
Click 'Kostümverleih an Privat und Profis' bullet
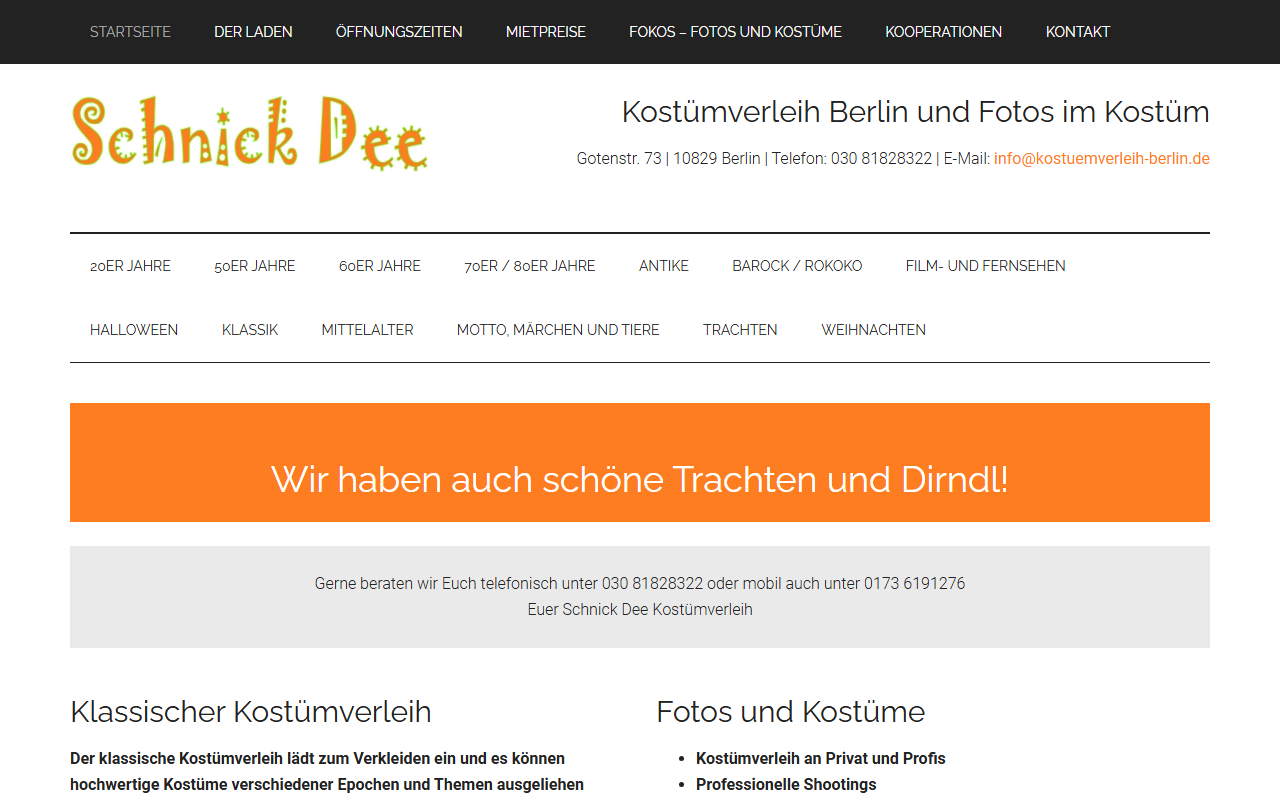point(821,759)
